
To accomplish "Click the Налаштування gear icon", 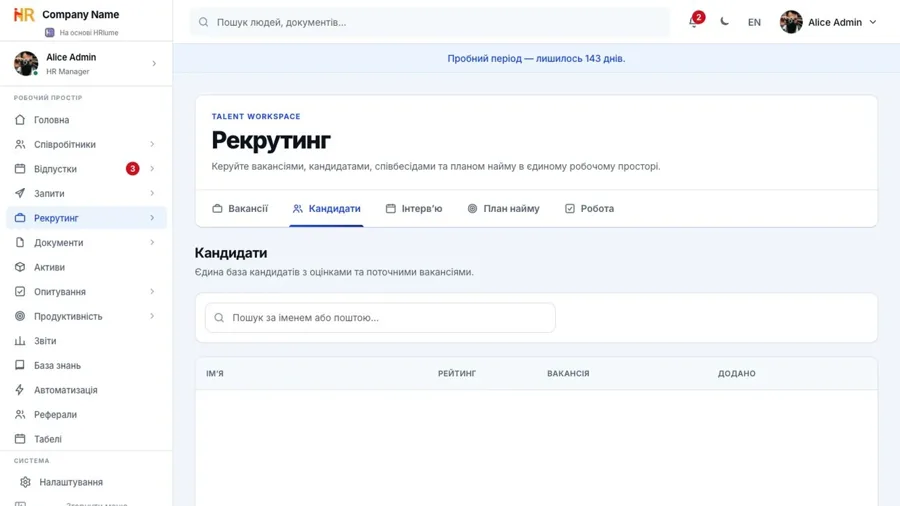I will coord(25,482).
